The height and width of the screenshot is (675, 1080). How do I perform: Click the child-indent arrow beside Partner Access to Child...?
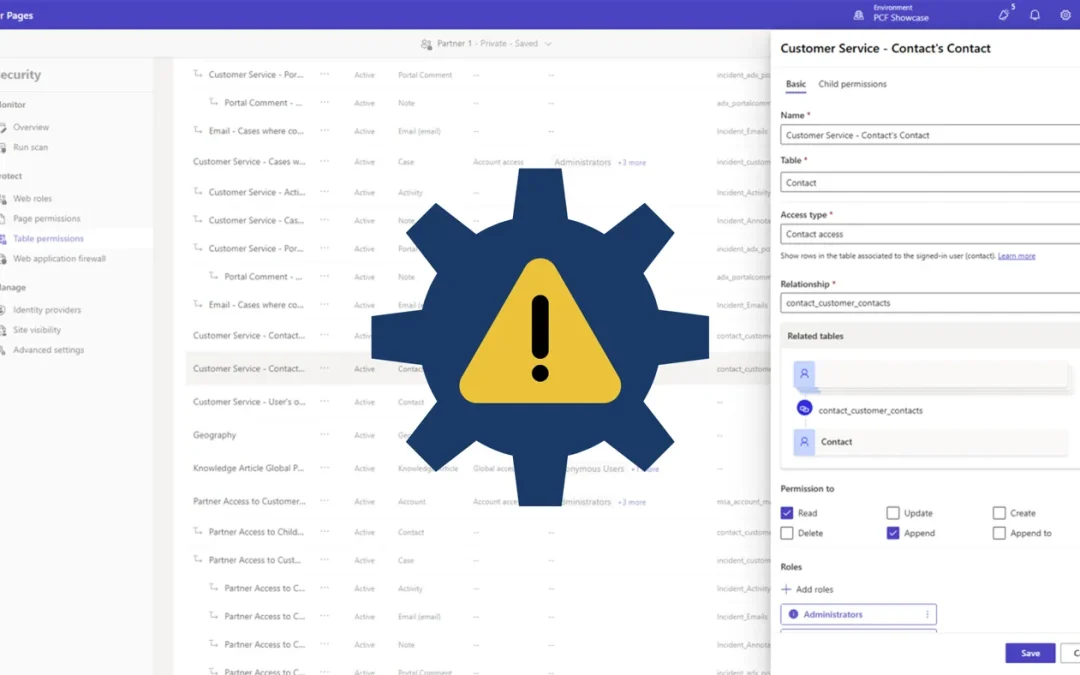[x=198, y=530]
